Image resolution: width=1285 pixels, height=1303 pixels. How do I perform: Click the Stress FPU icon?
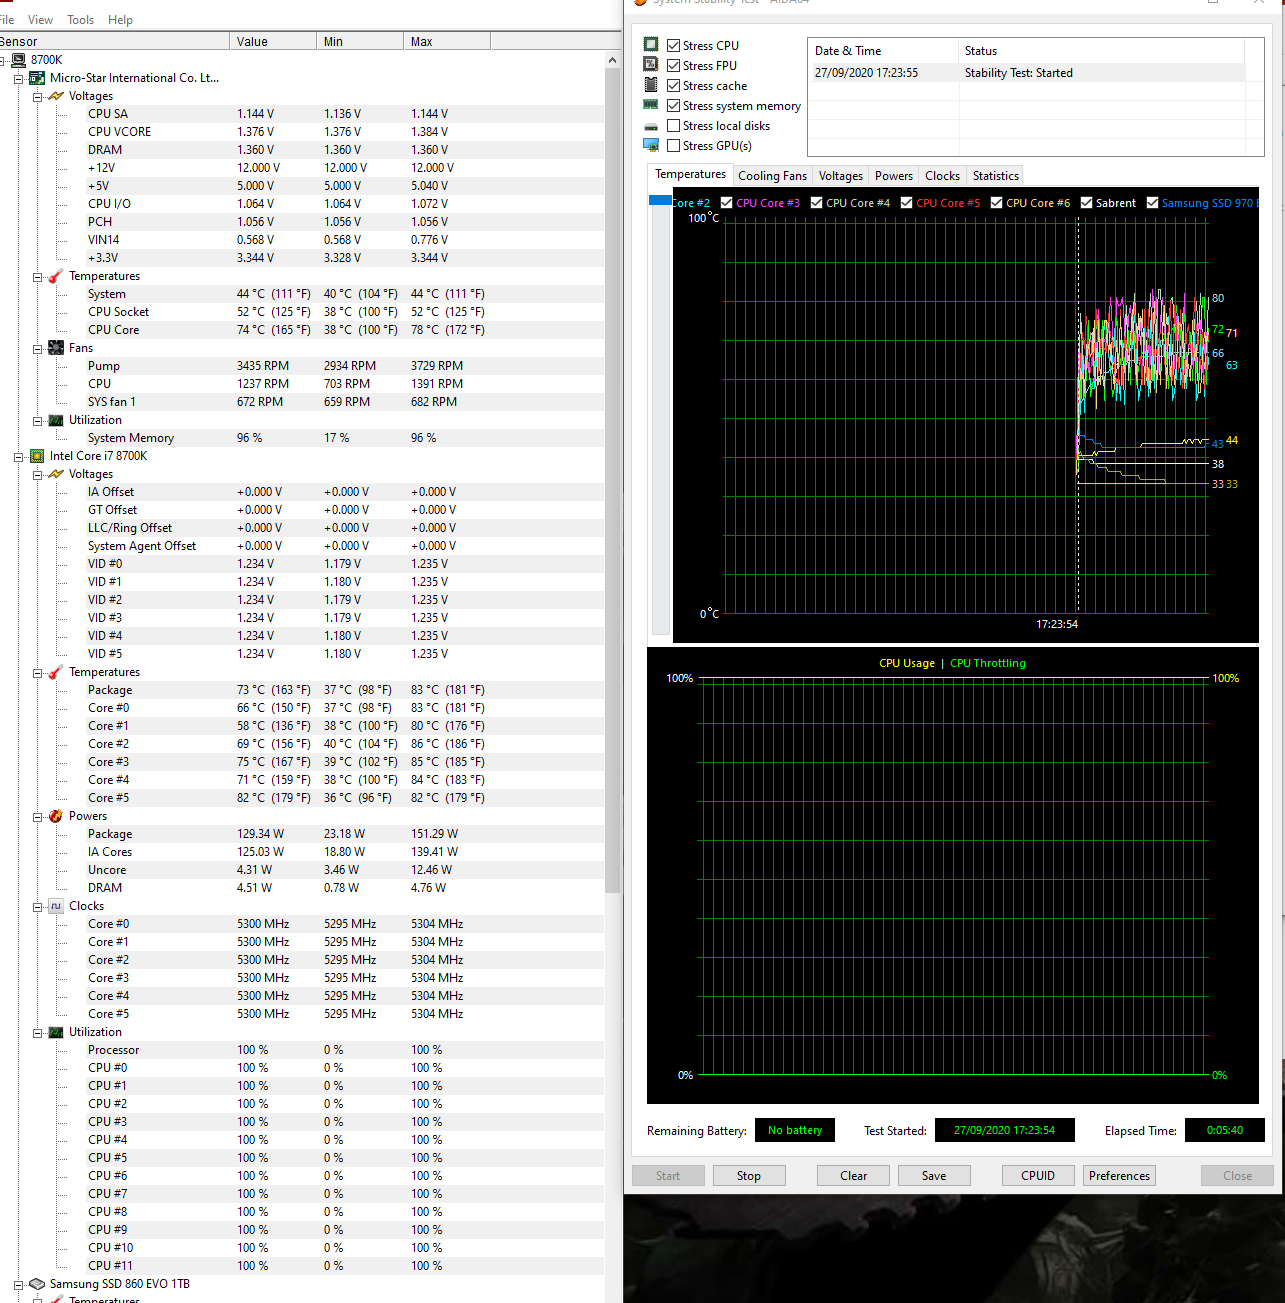pyautogui.click(x=651, y=64)
